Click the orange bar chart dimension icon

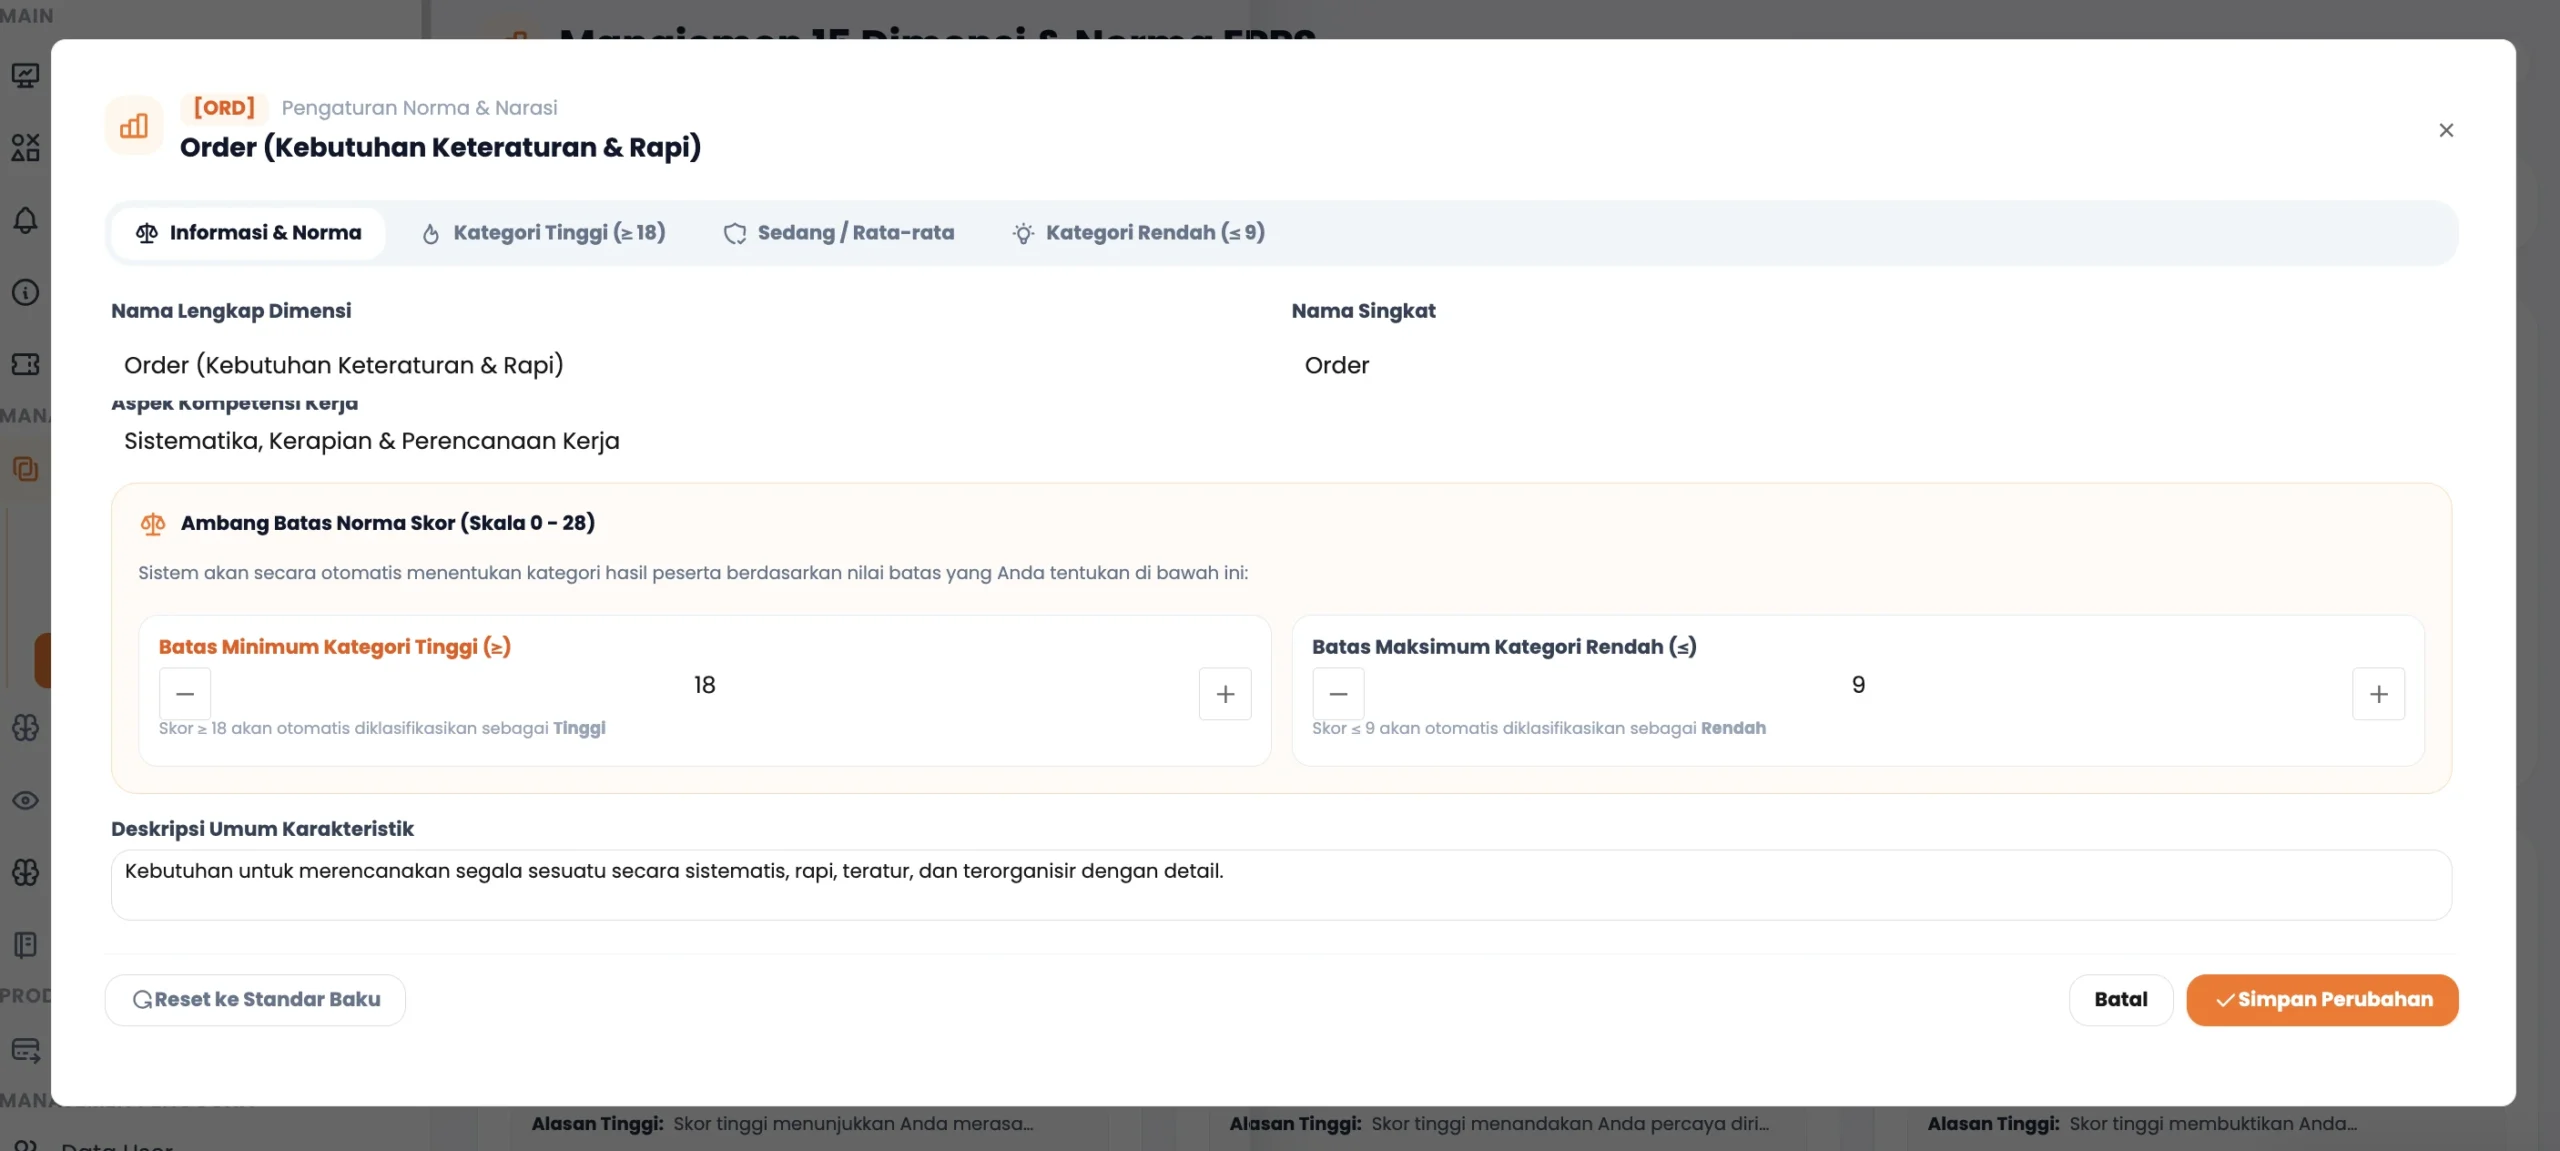click(x=134, y=126)
